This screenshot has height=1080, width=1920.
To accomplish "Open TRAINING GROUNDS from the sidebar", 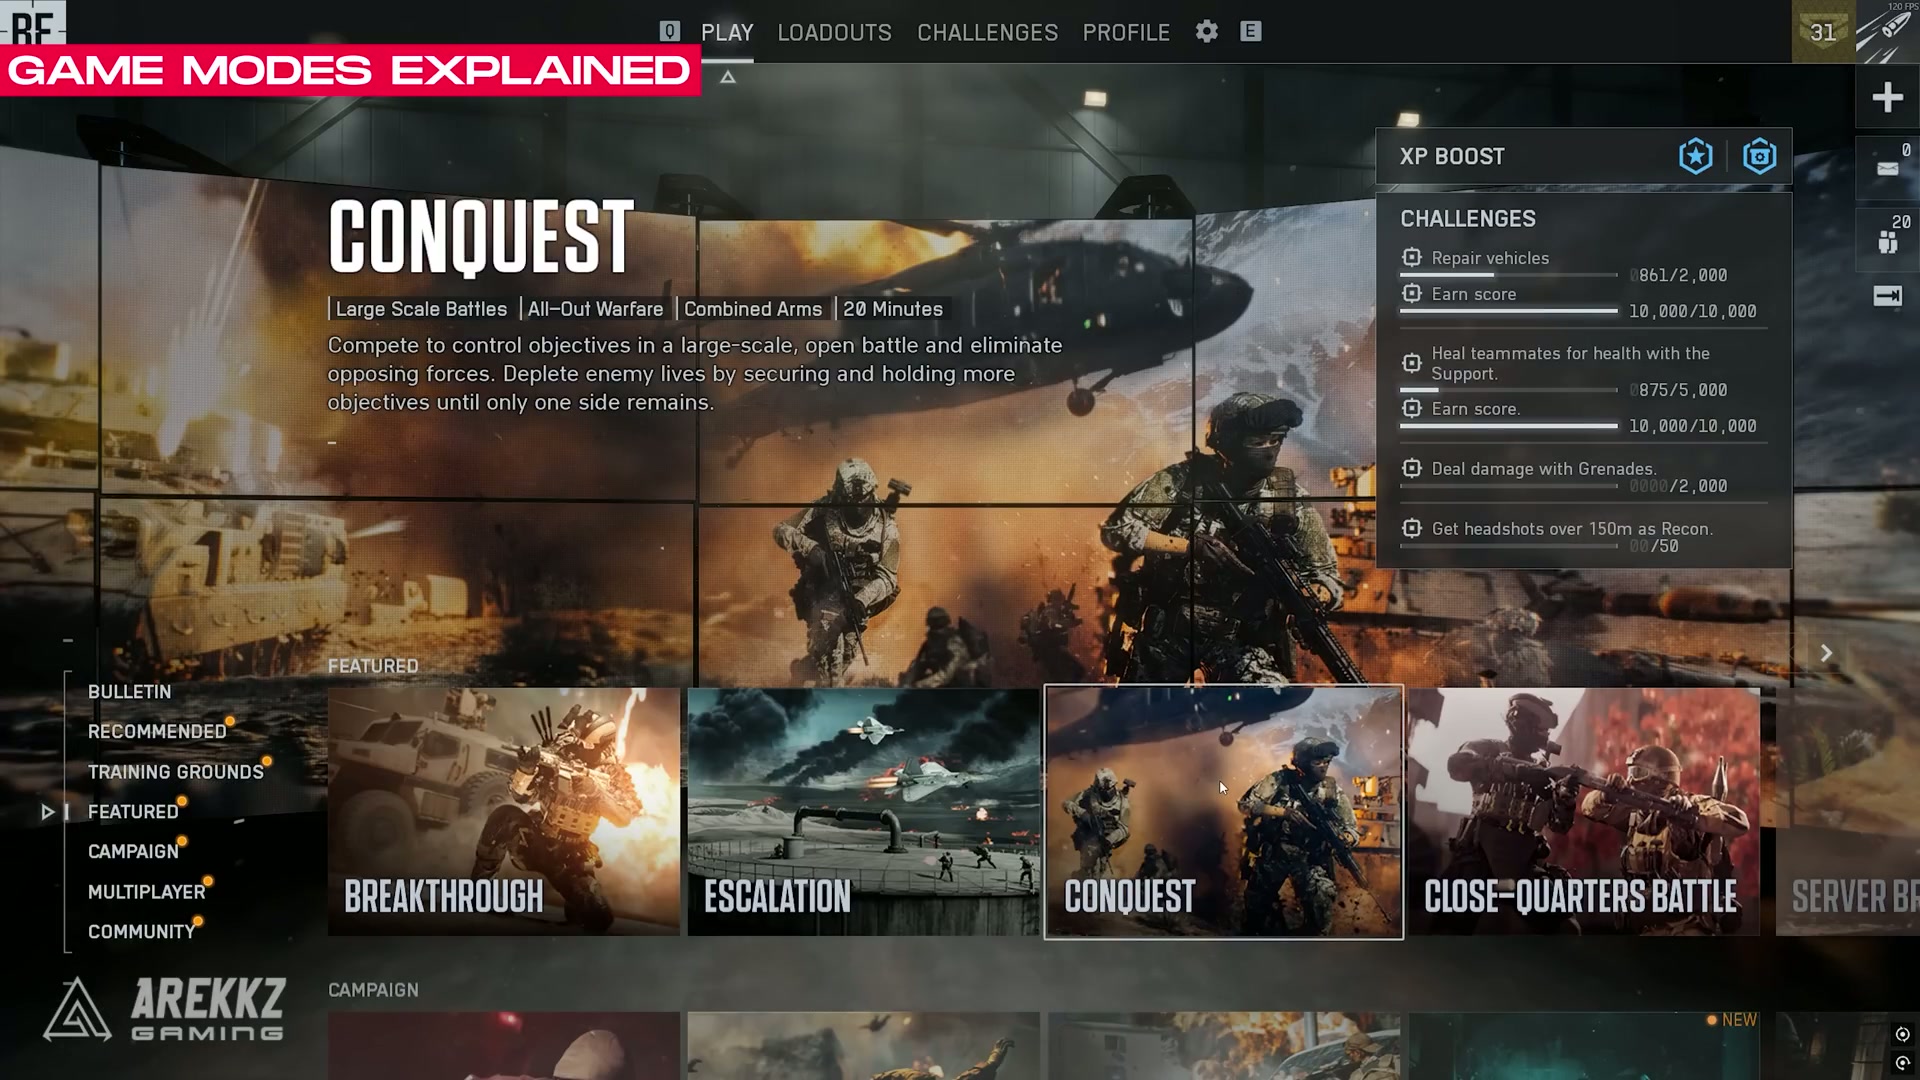I will (x=176, y=771).
